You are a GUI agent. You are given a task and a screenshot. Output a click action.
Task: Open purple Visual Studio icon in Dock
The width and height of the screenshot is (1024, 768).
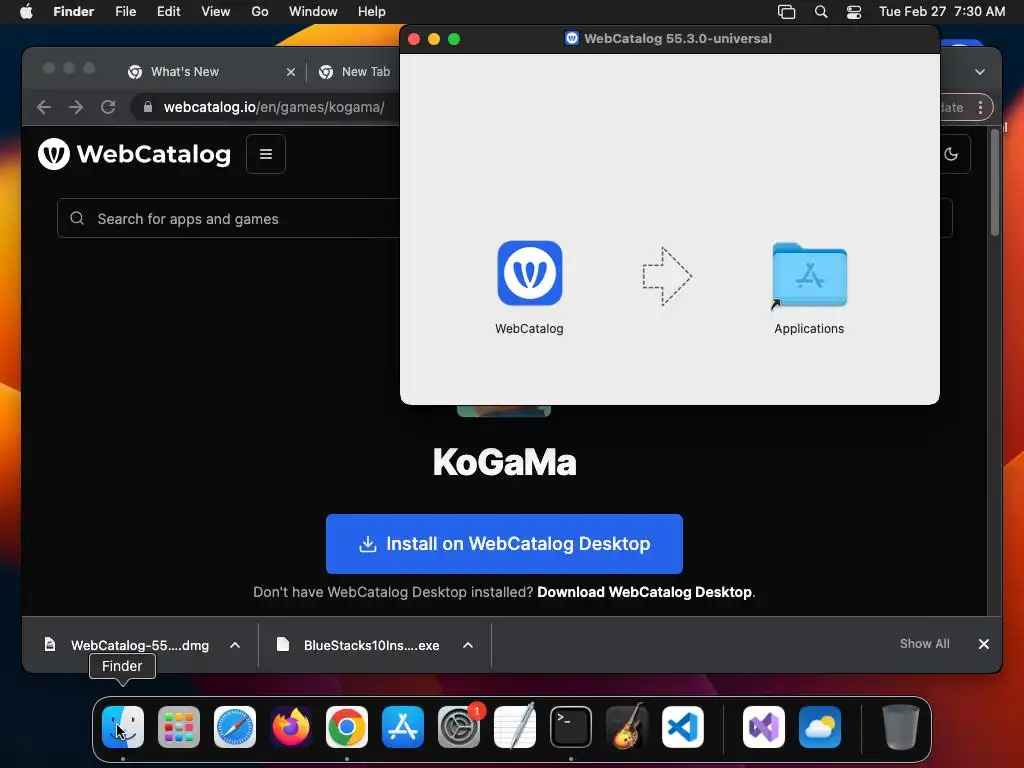click(764, 727)
